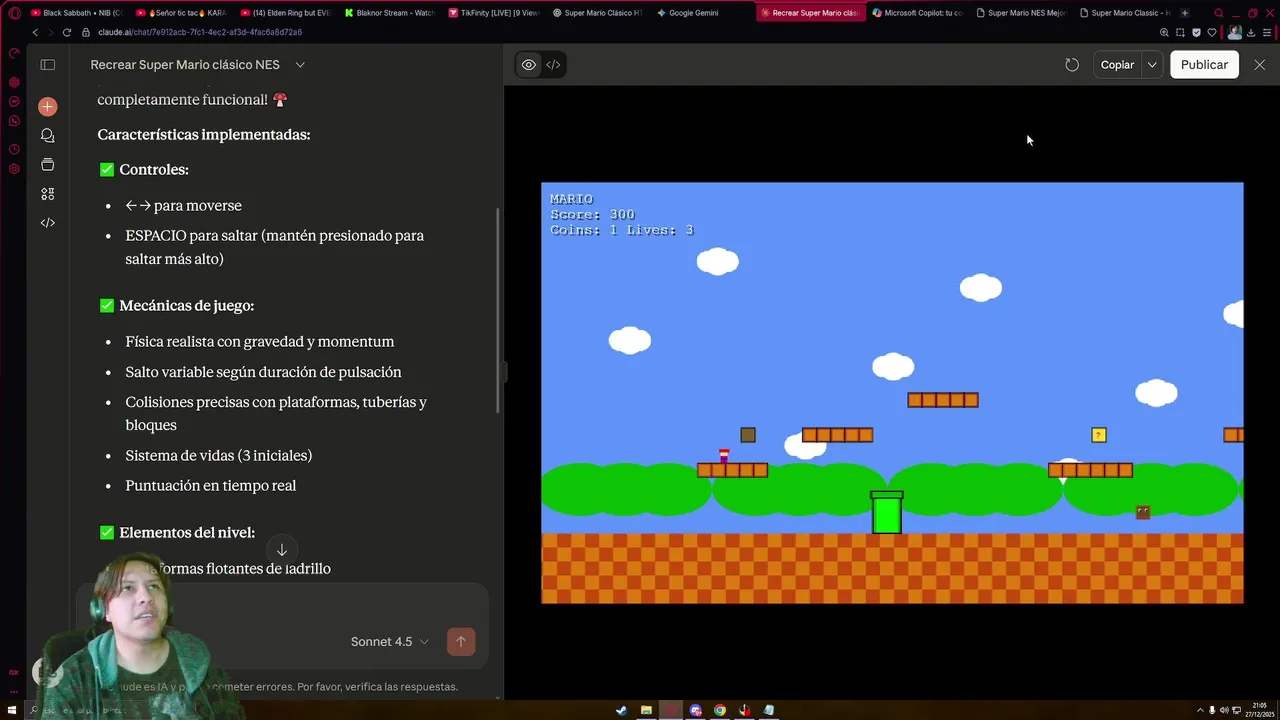Screen dimensions: 1280x720
Task: Toggle the Claude sidebar panel icon
Action: [x=47, y=65]
